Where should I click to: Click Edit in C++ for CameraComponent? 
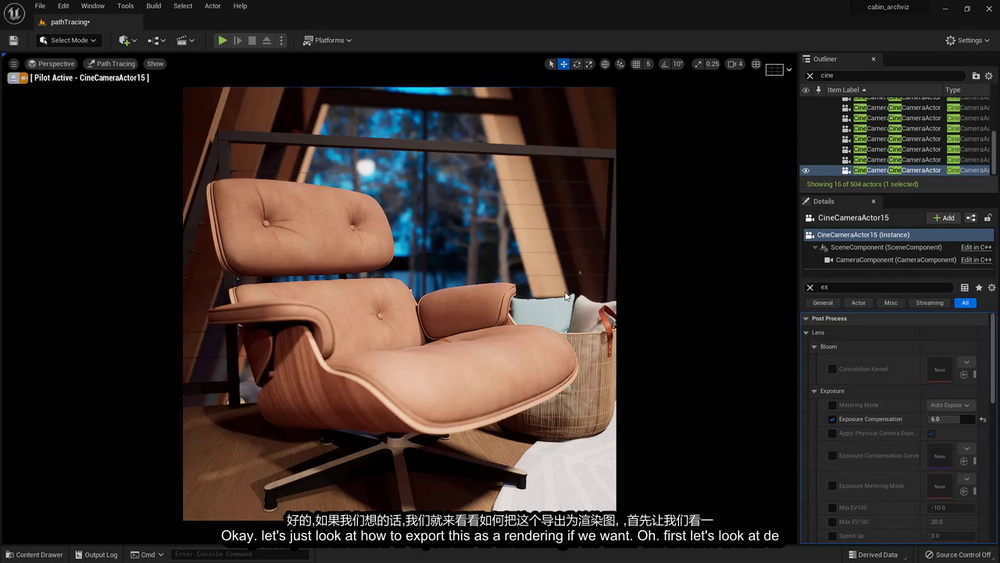click(x=976, y=260)
